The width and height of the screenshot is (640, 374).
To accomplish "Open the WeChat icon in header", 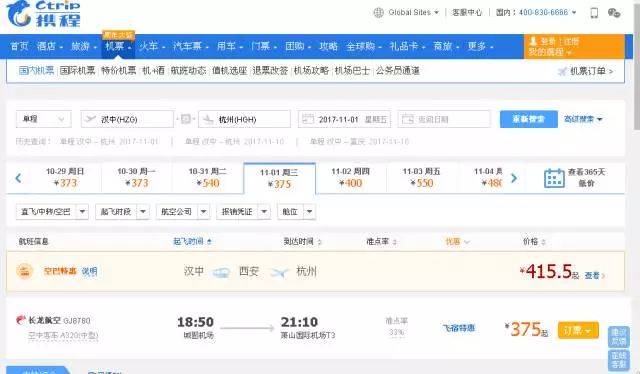I will pyautogui.click(x=614, y=13).
